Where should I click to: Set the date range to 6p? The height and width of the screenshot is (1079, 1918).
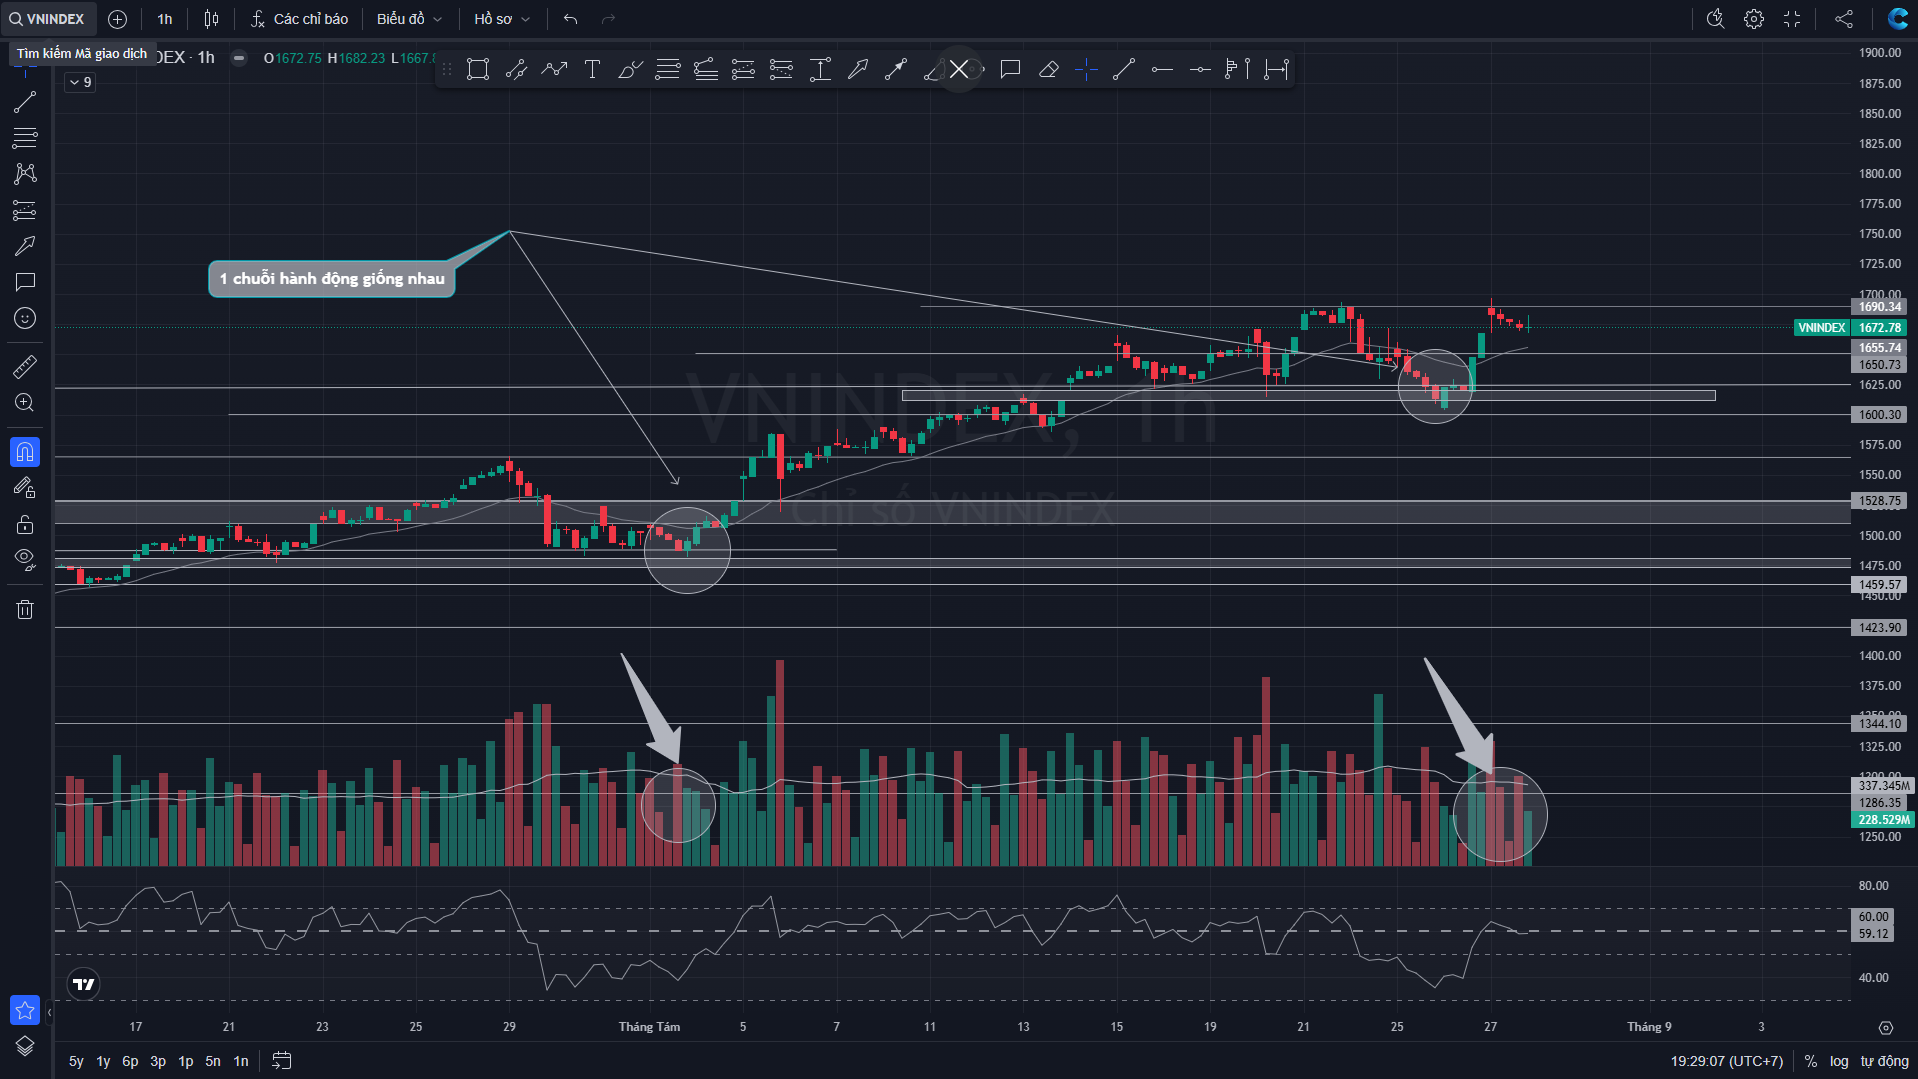(130, 1061)
